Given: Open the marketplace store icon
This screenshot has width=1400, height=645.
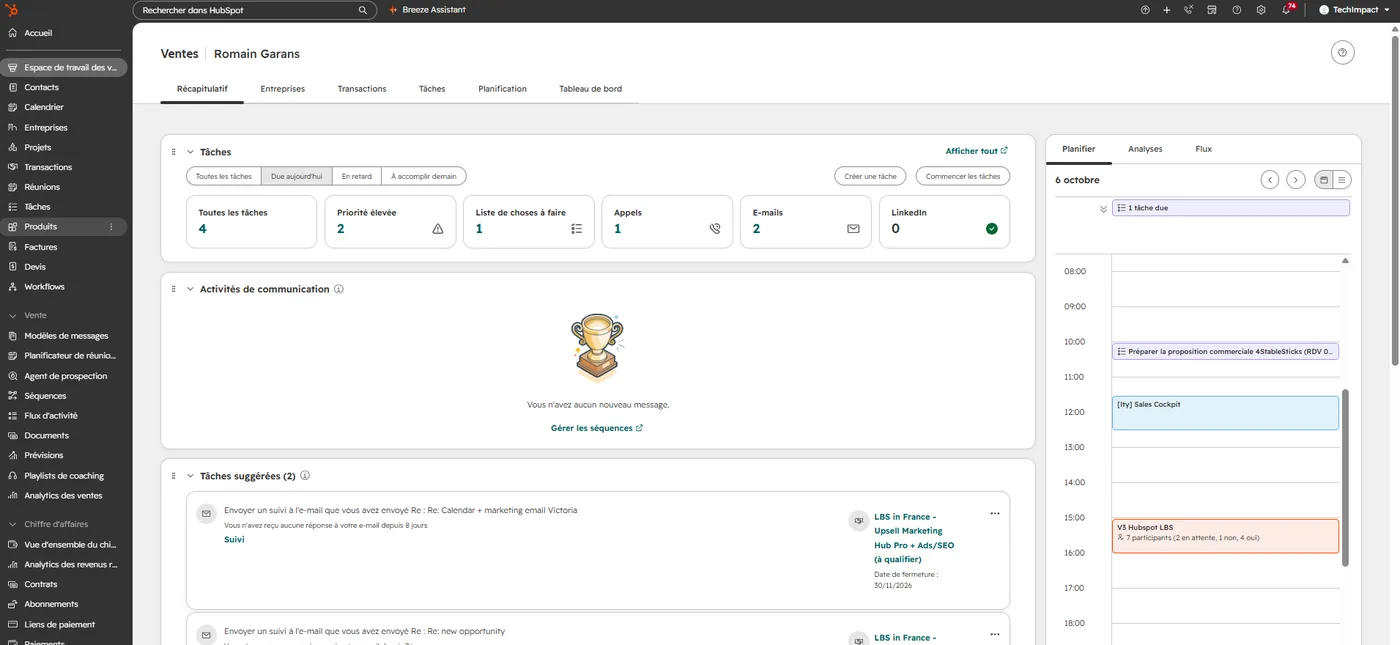Looking at the screenshot, I should 1212,10.
